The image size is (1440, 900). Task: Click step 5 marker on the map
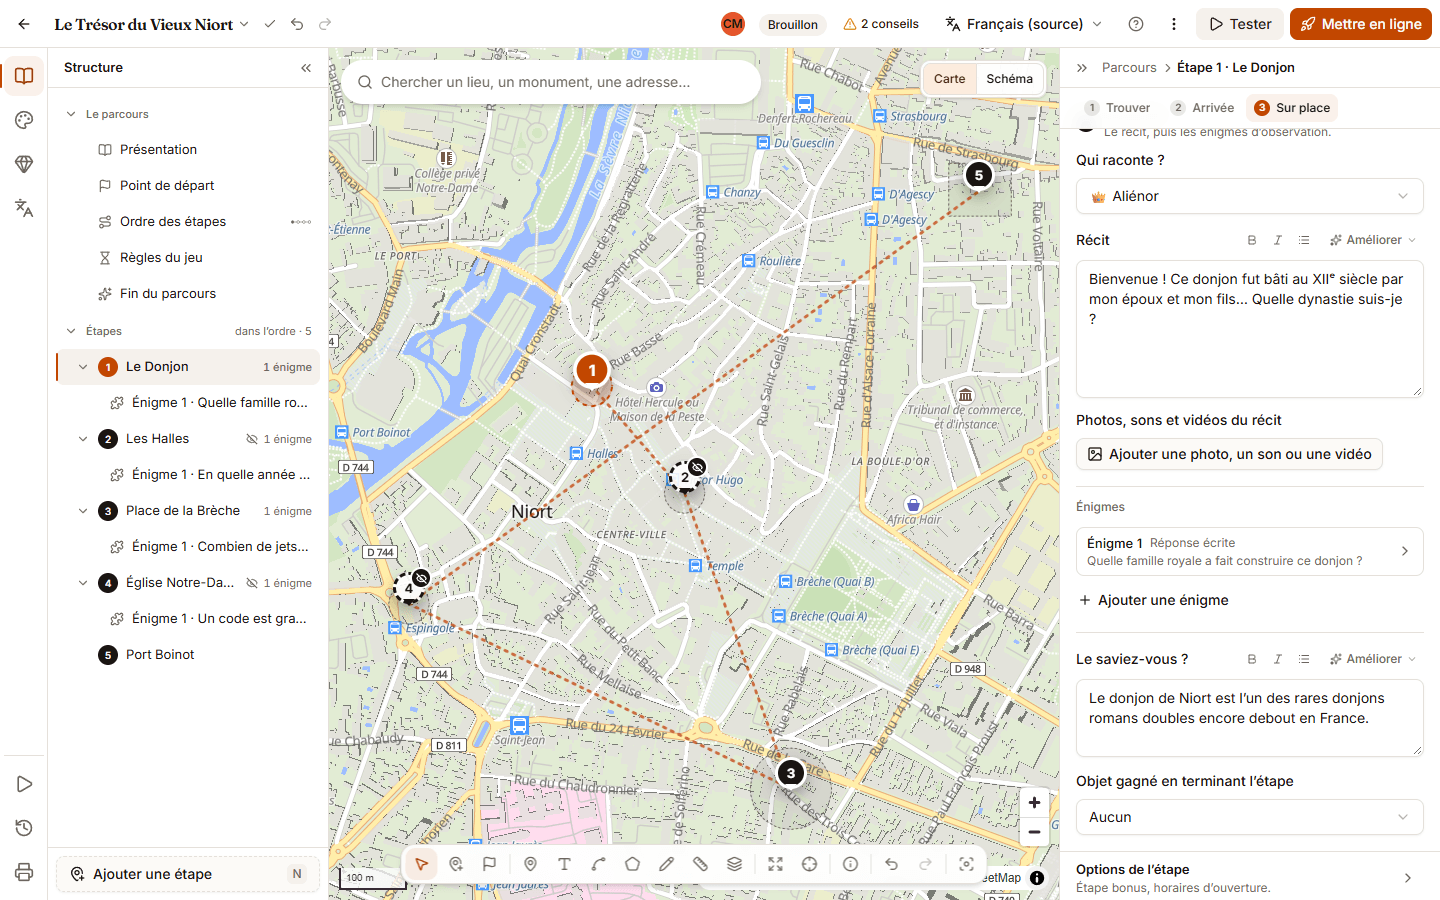coord(979,175)
